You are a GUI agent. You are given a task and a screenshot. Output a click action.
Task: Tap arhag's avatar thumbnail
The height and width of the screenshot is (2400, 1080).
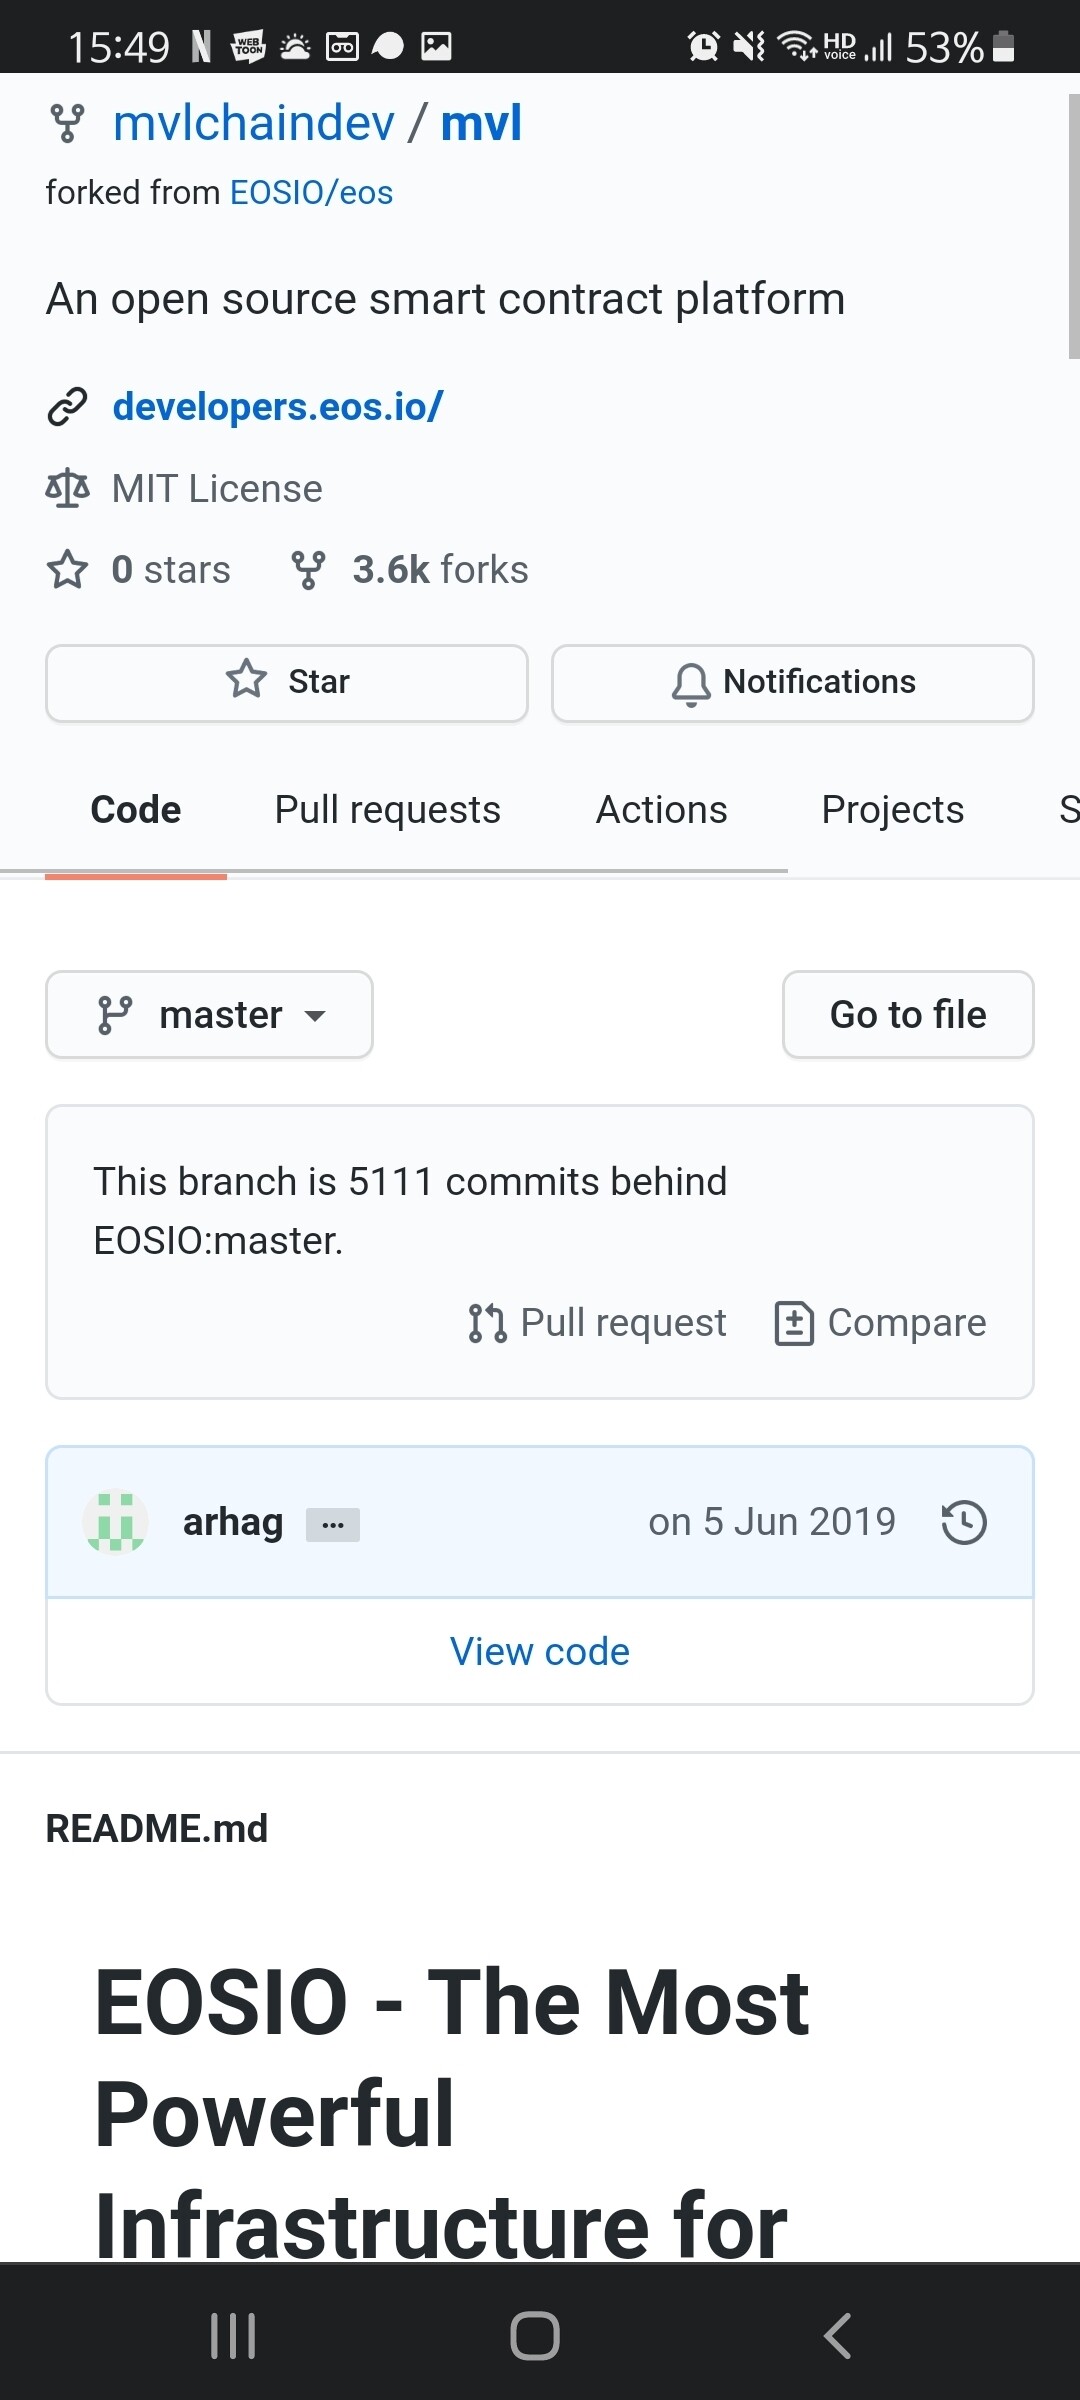(x=116, y=1522)
